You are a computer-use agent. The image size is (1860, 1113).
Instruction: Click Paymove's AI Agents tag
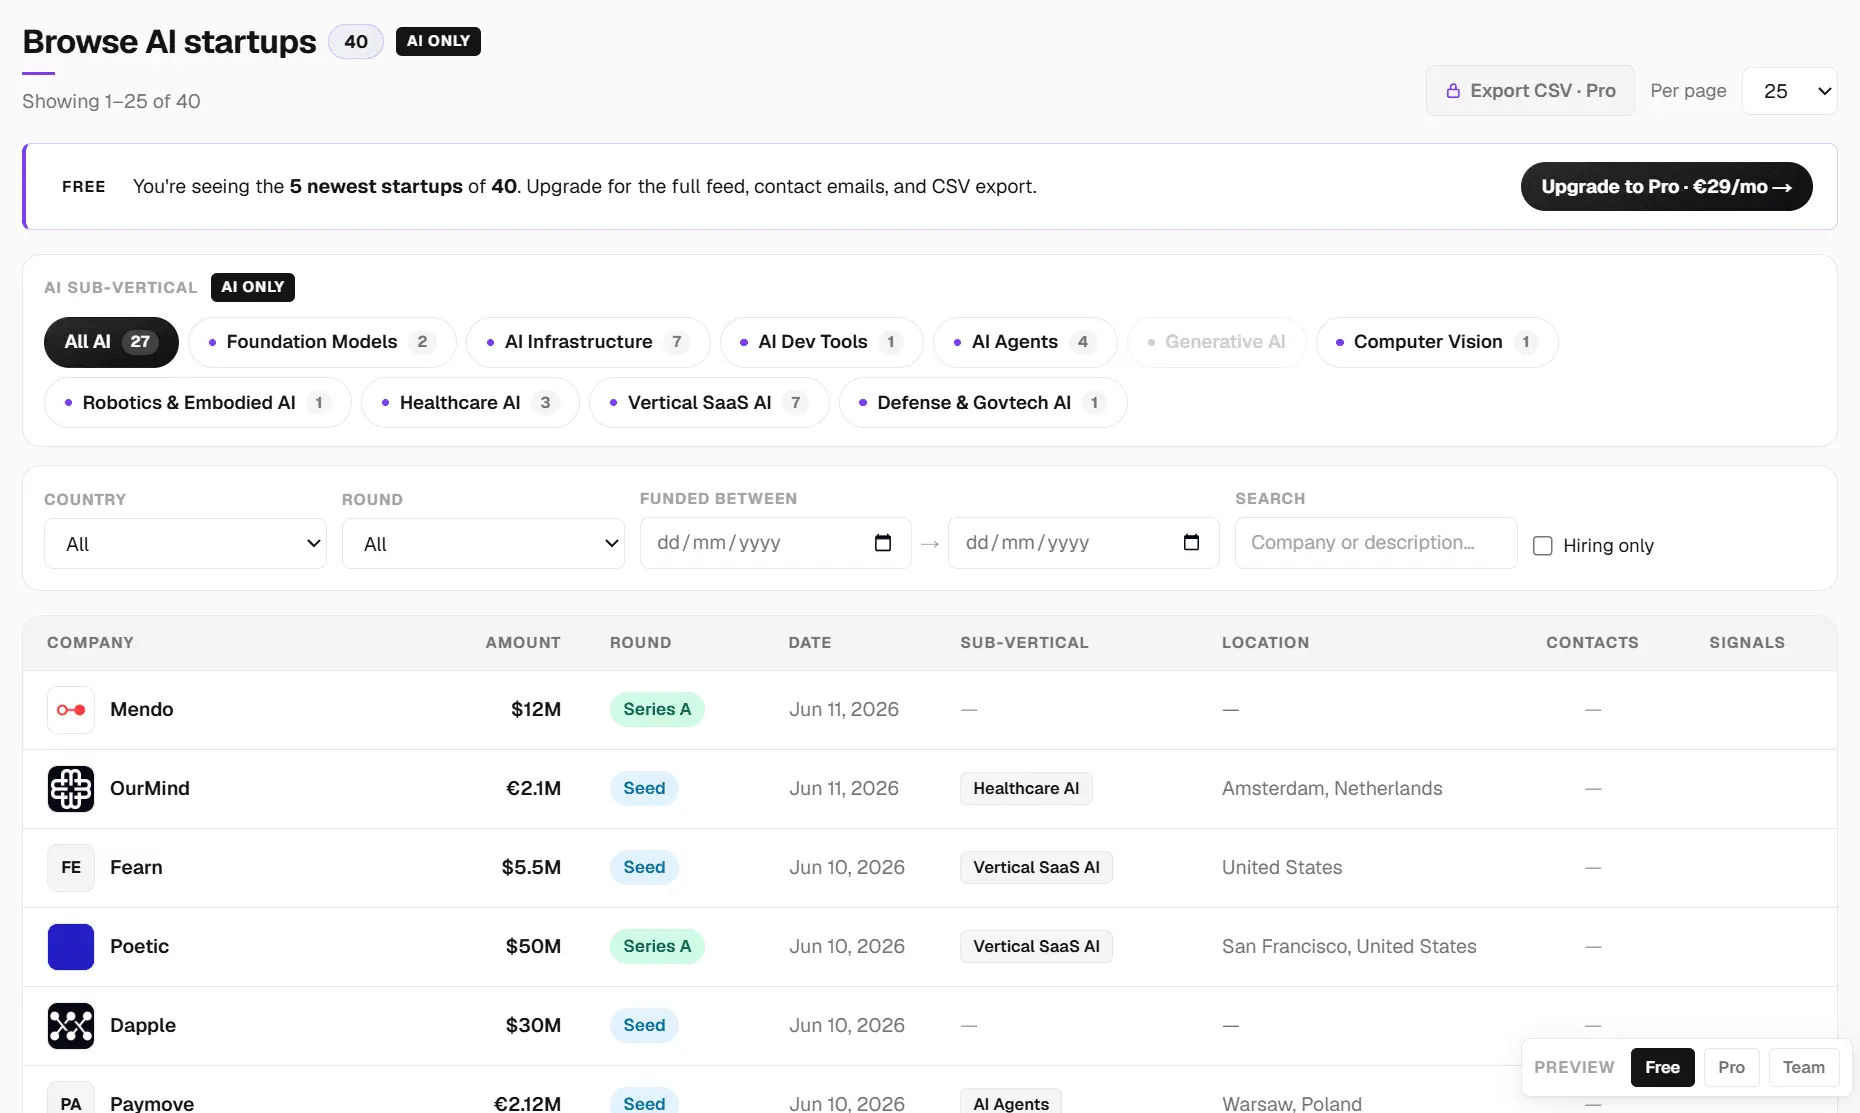[x=1011, y=1103]
